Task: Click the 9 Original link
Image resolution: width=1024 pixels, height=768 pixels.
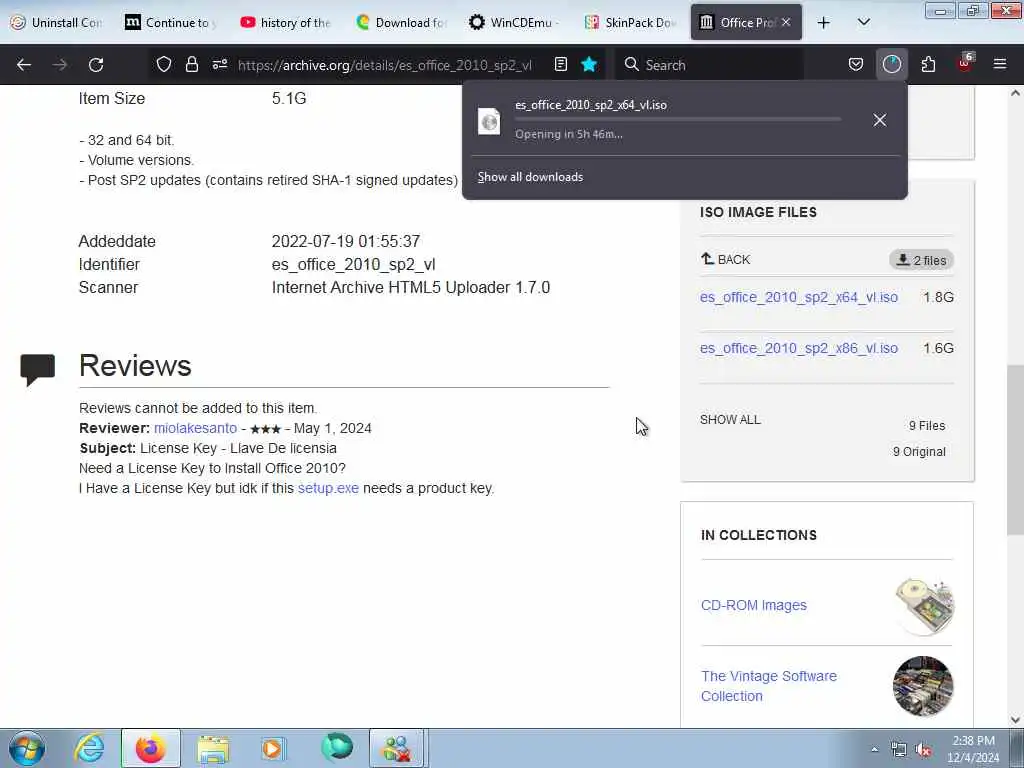Action: tap(919, 452)
